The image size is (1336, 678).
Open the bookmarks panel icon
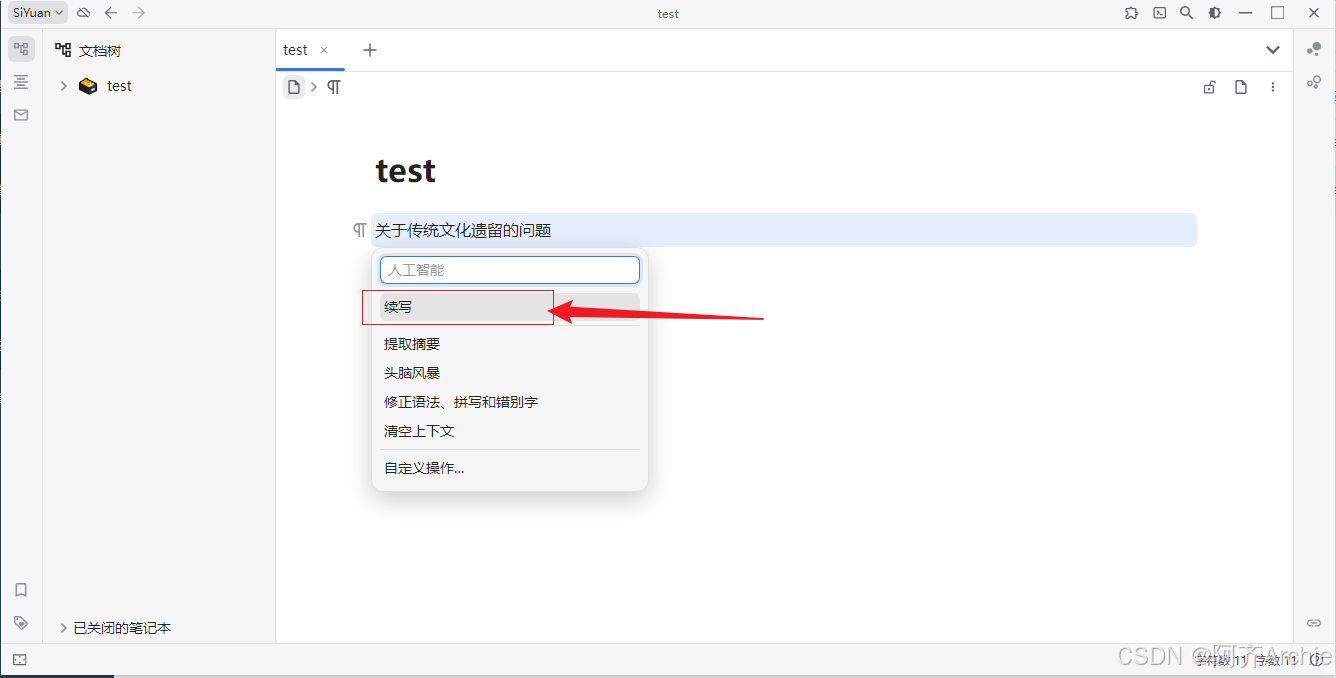tap(21, 590)
